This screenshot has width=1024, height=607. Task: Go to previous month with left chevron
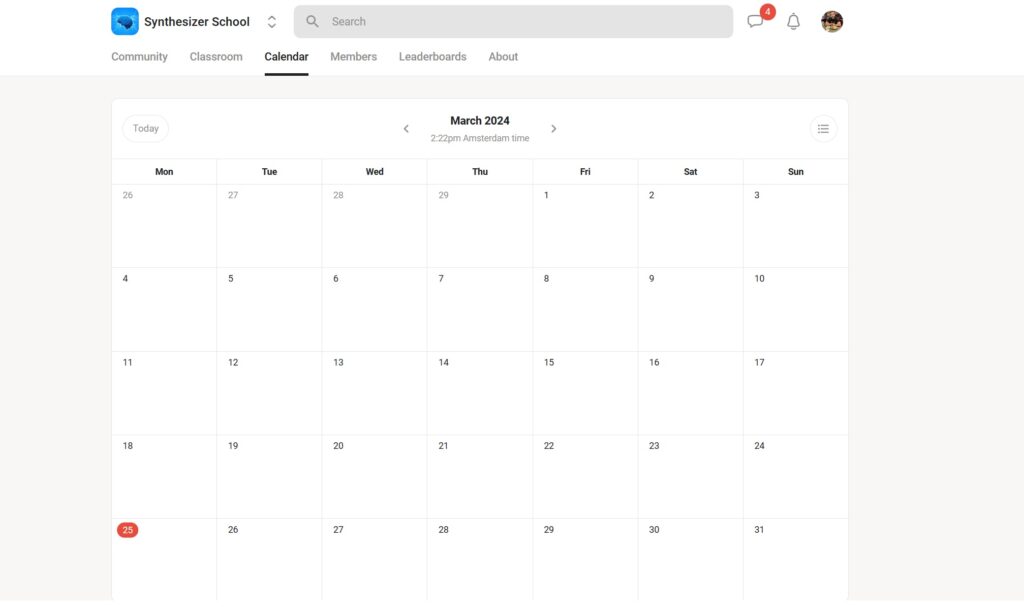coord(406,129)
